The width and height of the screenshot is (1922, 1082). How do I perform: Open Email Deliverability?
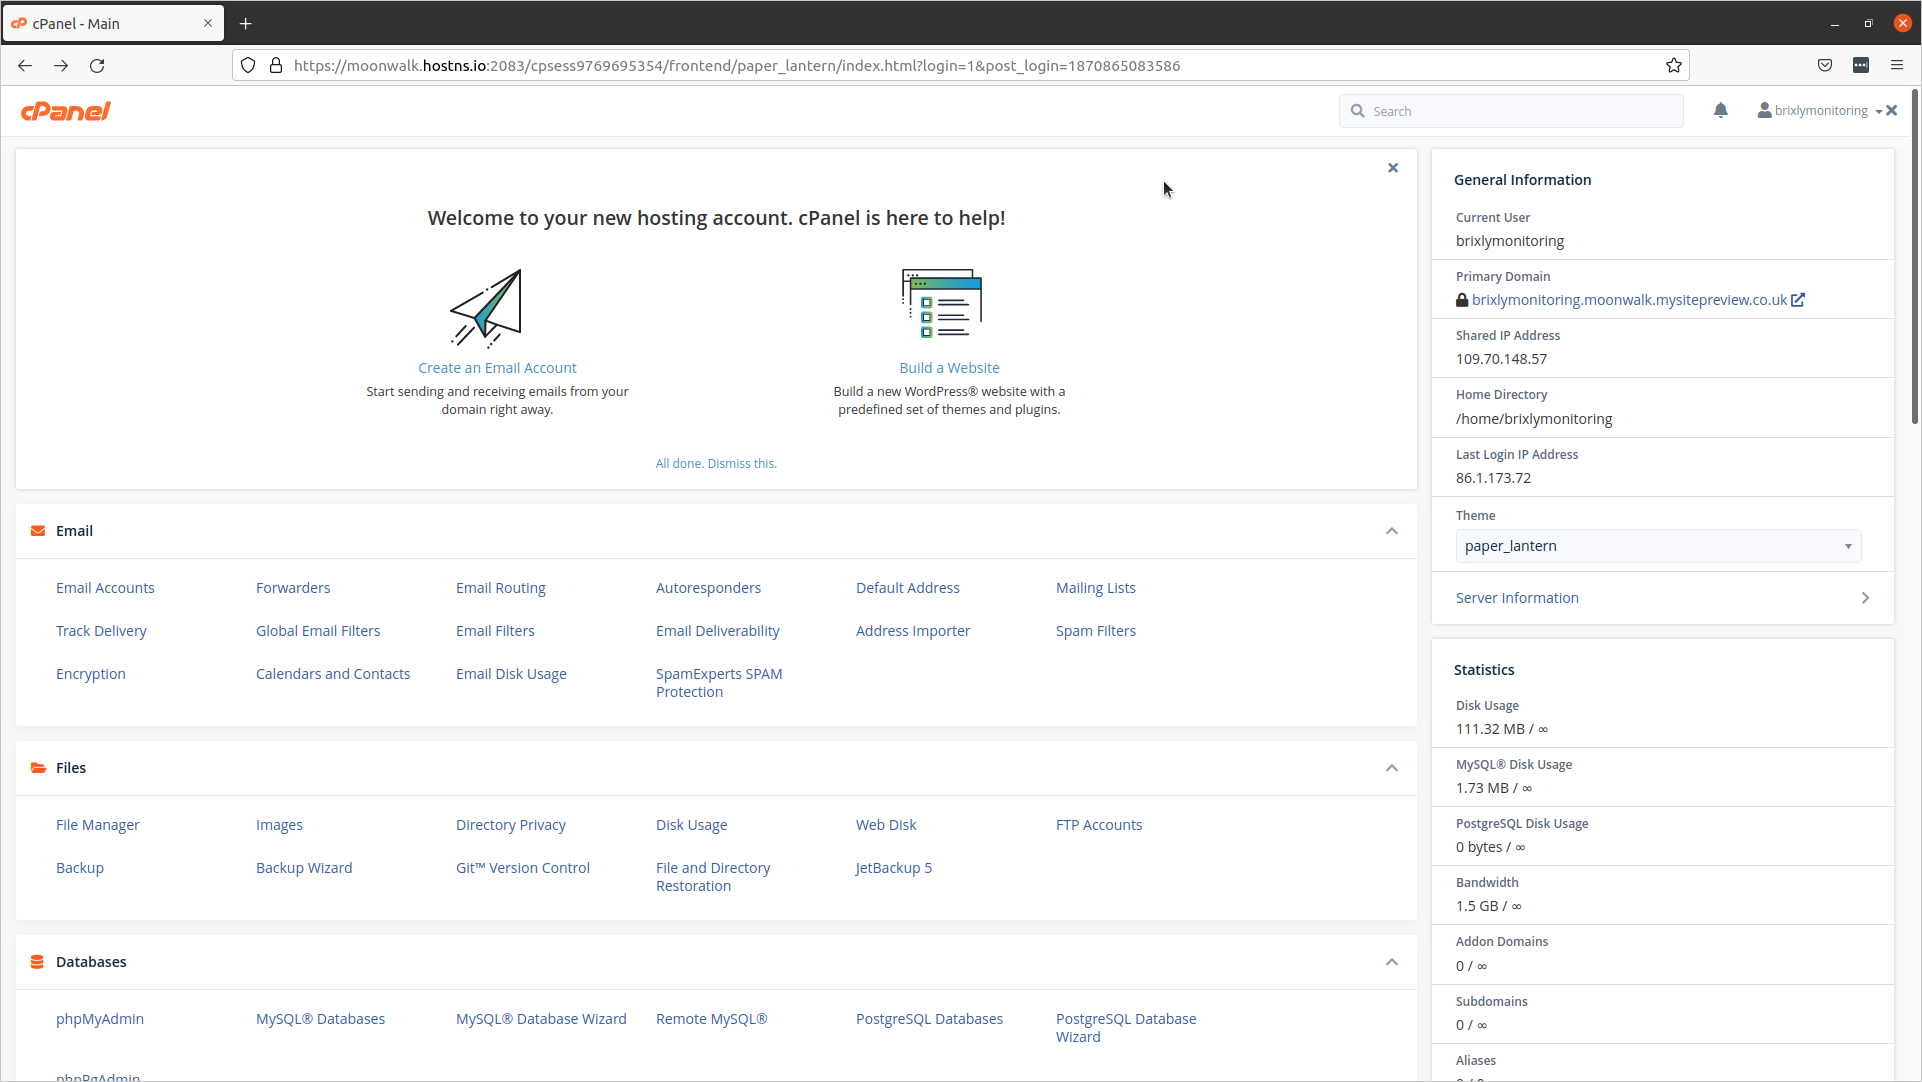718,631
